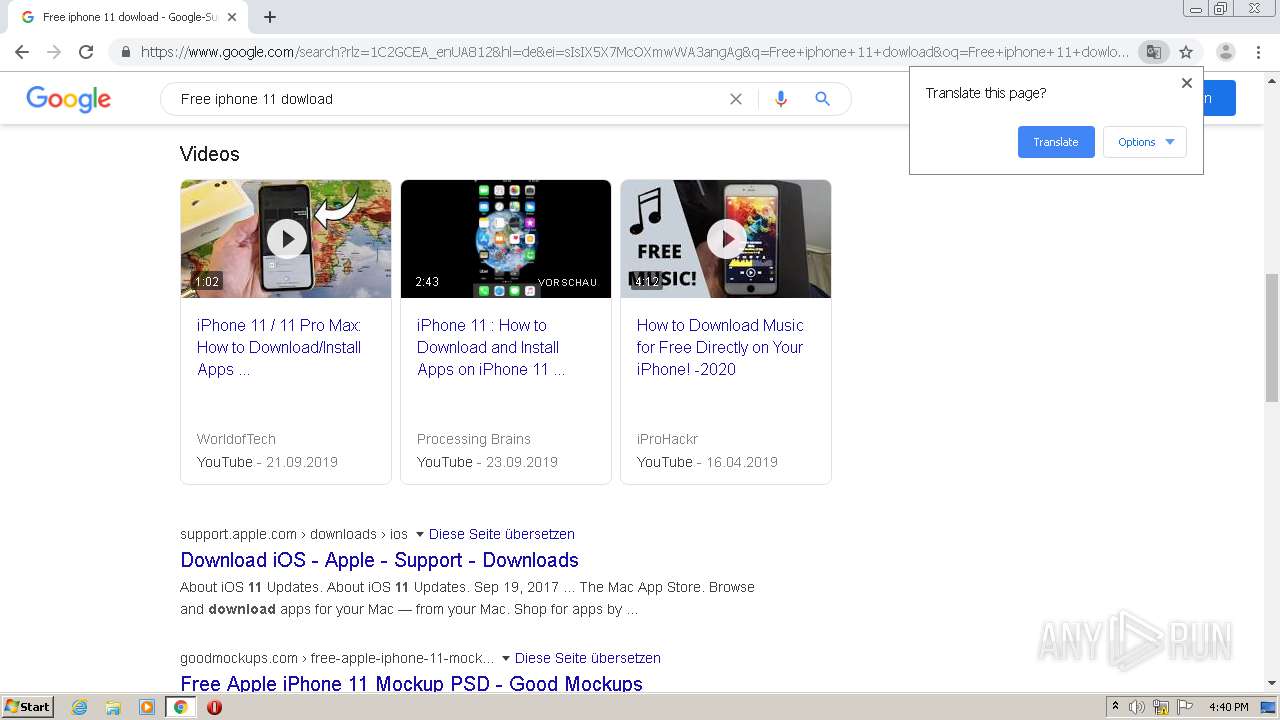Click the scrollbar down arrow
The height and width of the screenshot is (720, 1280).
(1271, 683)
